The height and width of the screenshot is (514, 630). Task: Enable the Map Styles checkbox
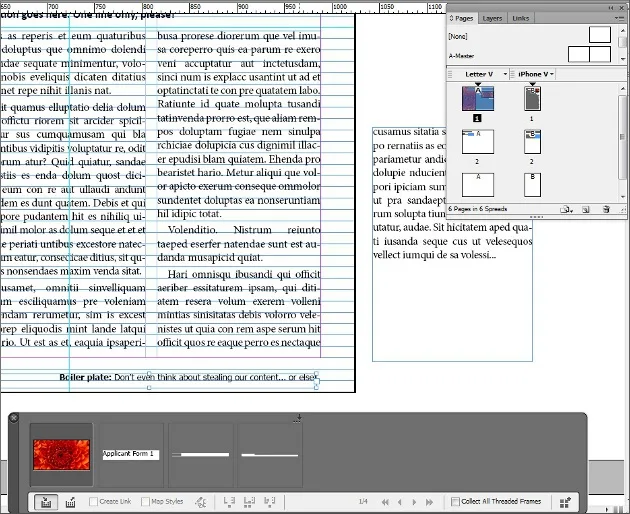pyautogui.click(x=145, y=502)
